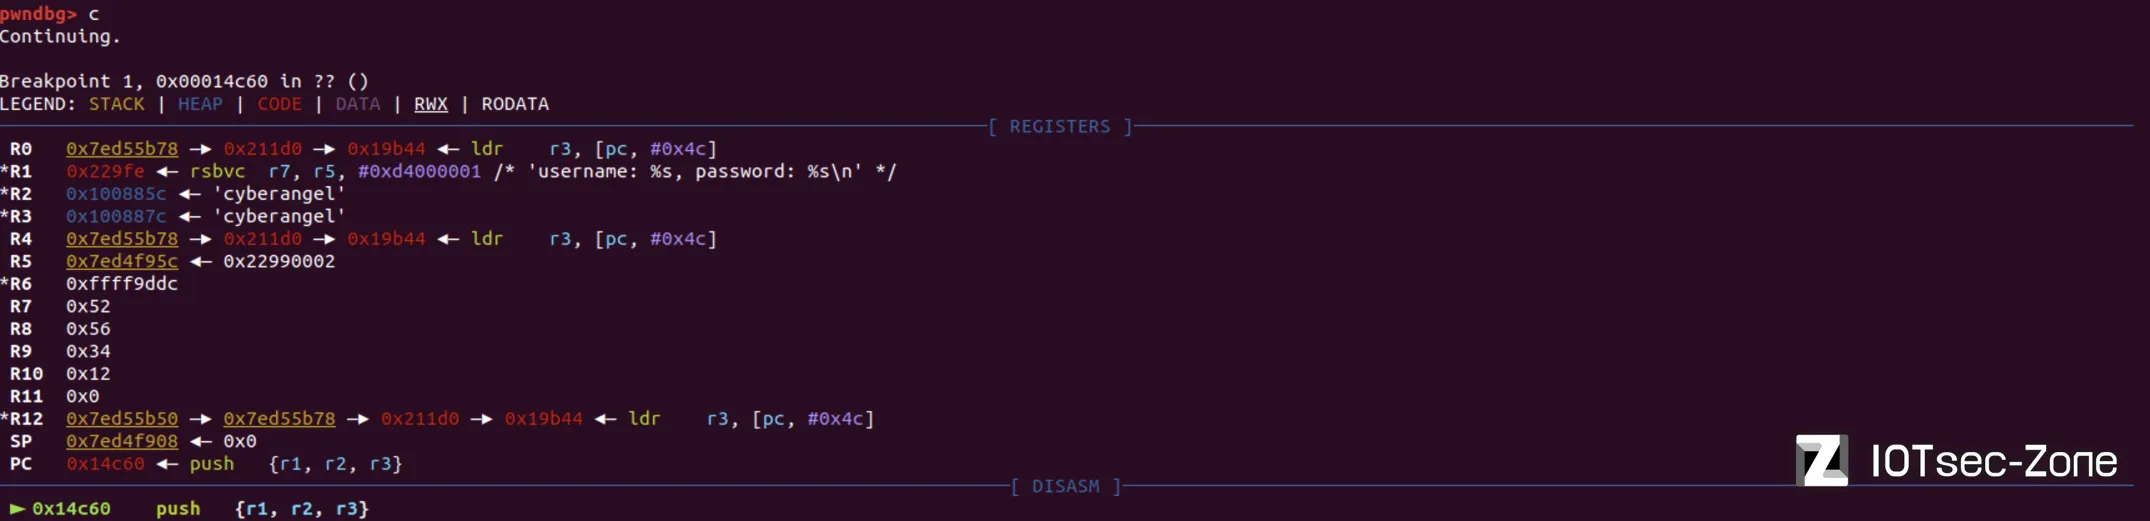Click the IOTsec-Zone logo icon
This screenshot has width=2150, height=521.
pyautogui.click(x=1821, y=461)
